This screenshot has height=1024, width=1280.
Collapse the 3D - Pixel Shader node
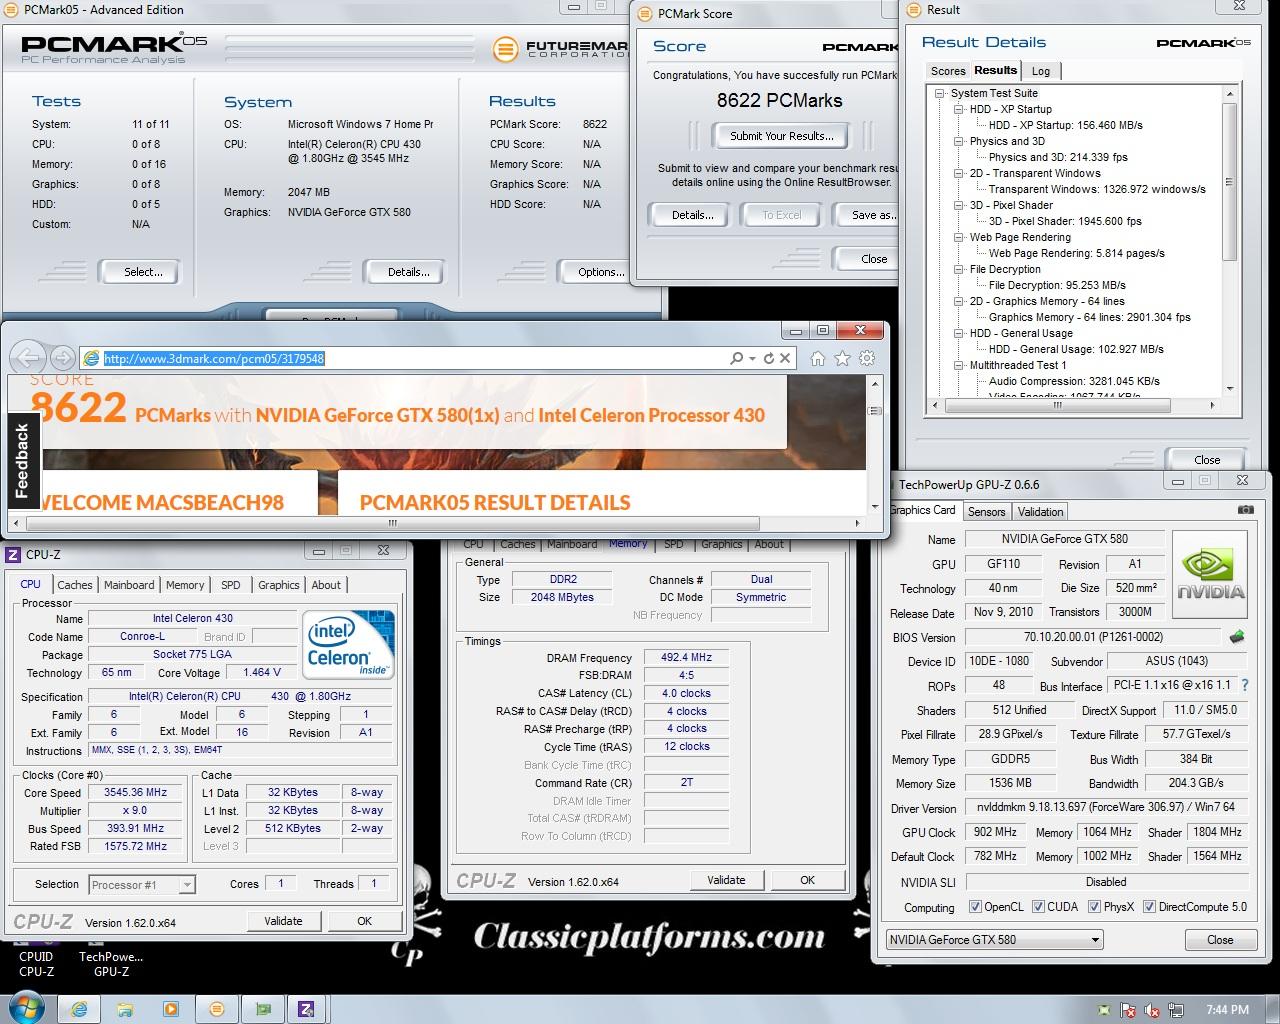click(x=958, y=205)
